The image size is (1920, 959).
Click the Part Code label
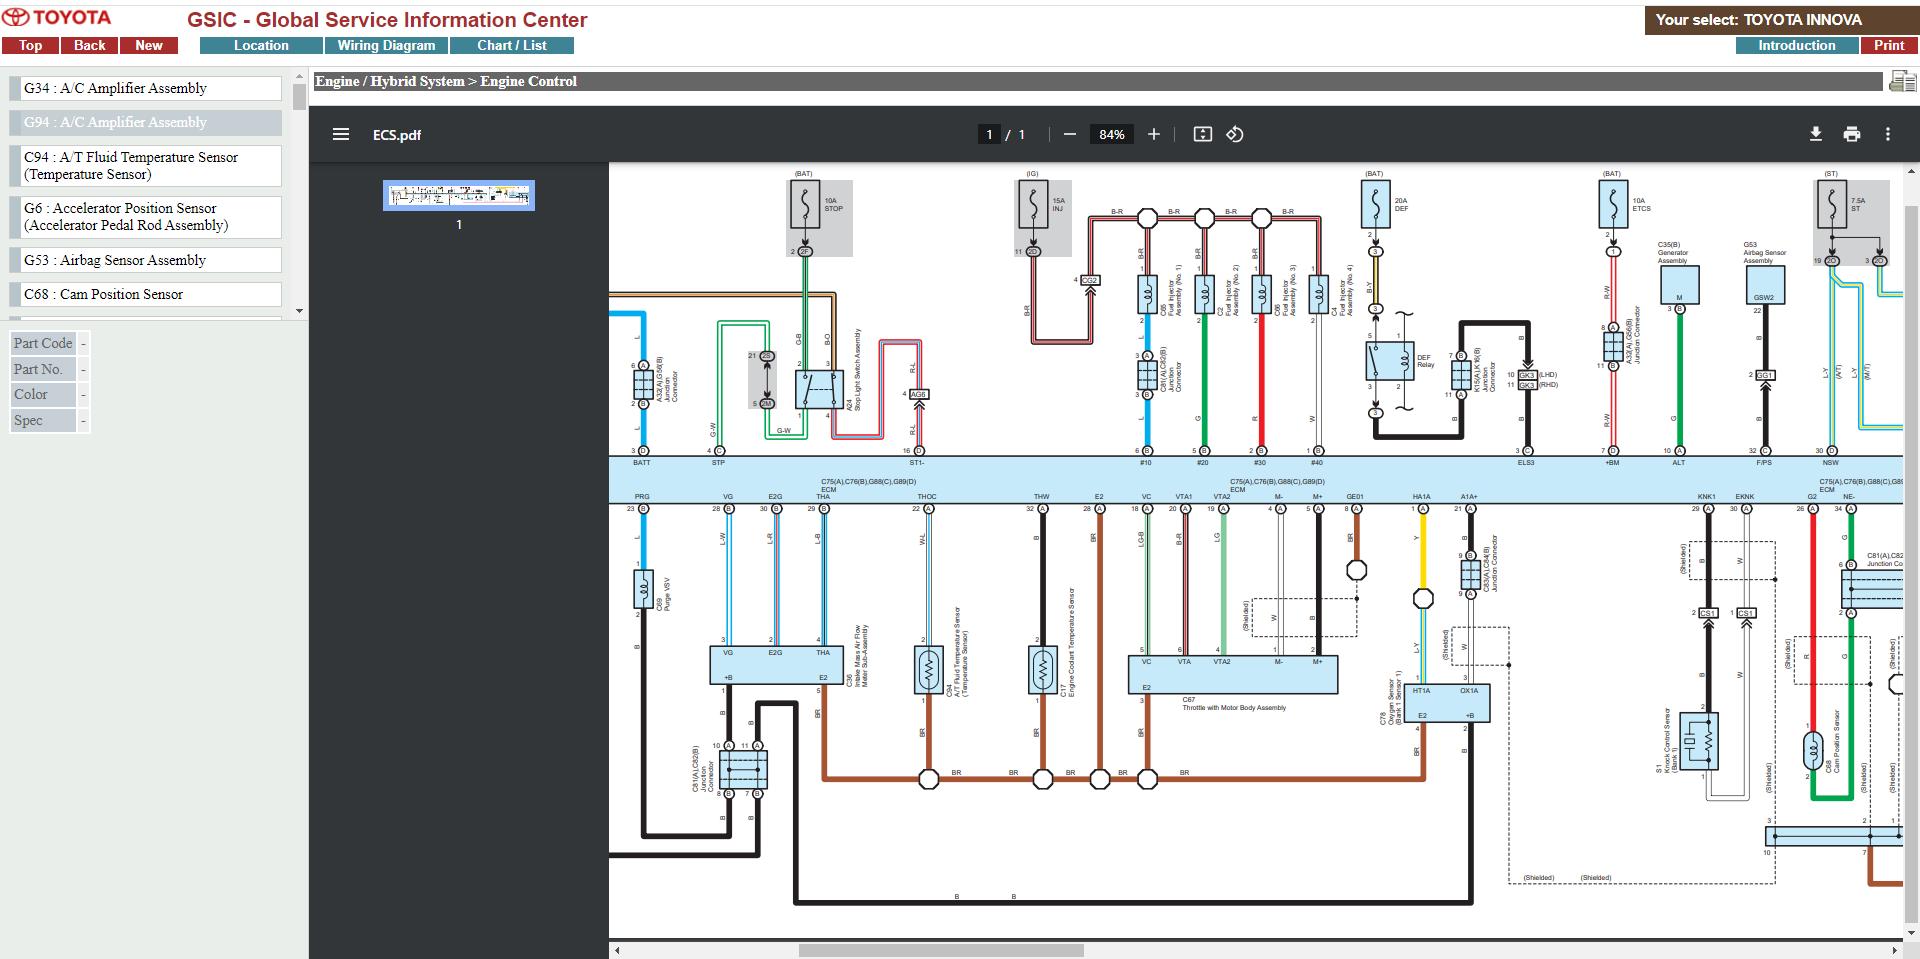[x=43, y=343]
